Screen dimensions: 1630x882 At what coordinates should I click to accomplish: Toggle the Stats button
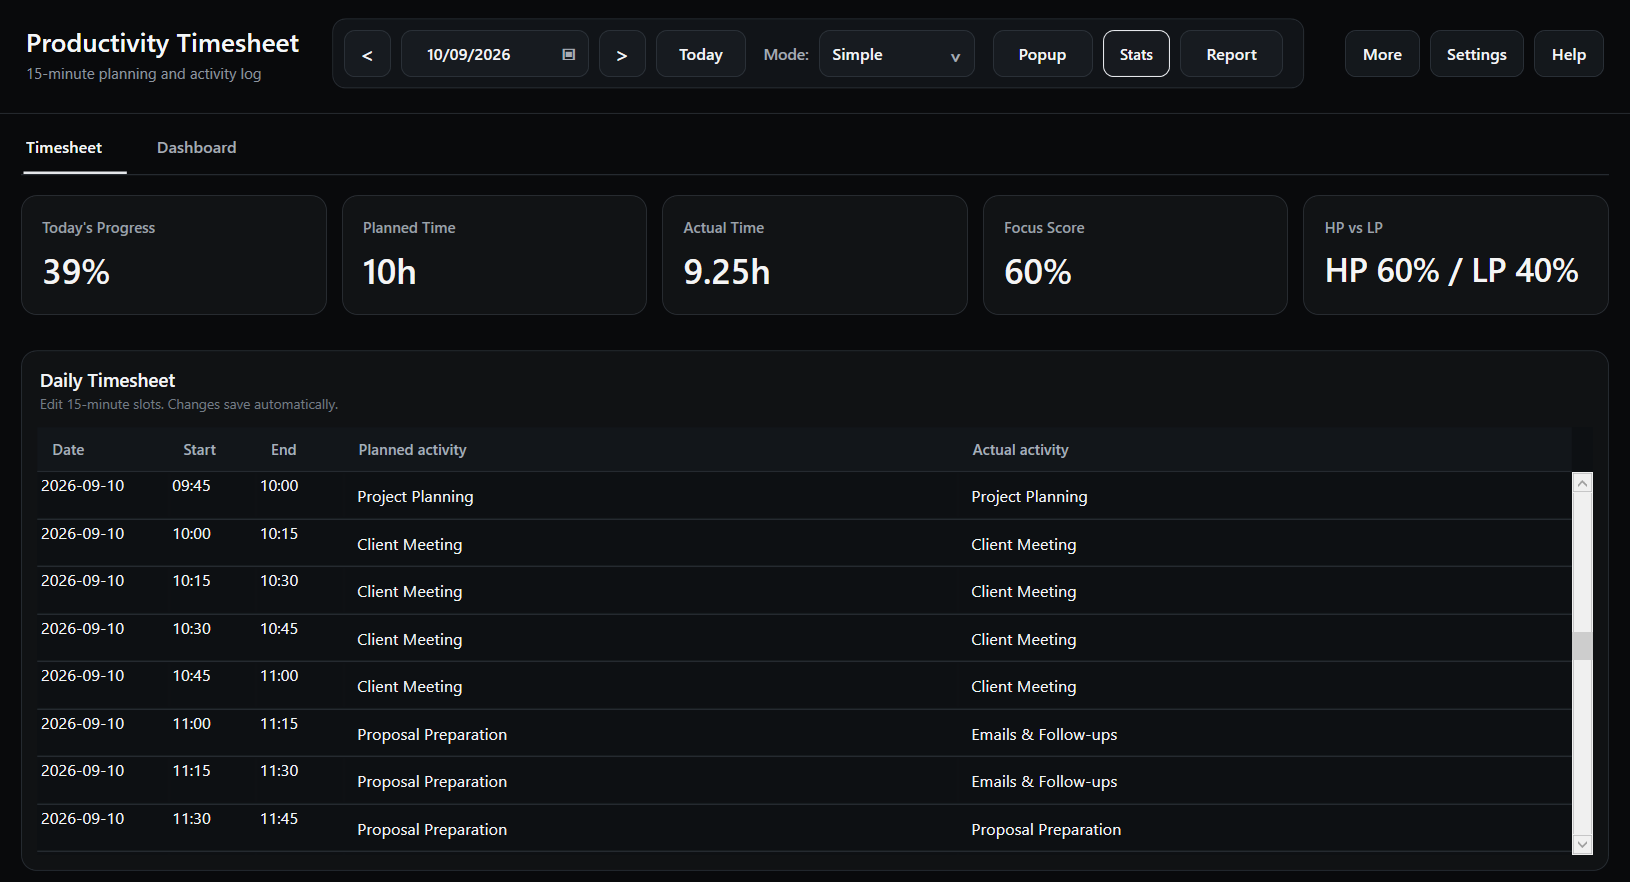tap(1136, 54)
